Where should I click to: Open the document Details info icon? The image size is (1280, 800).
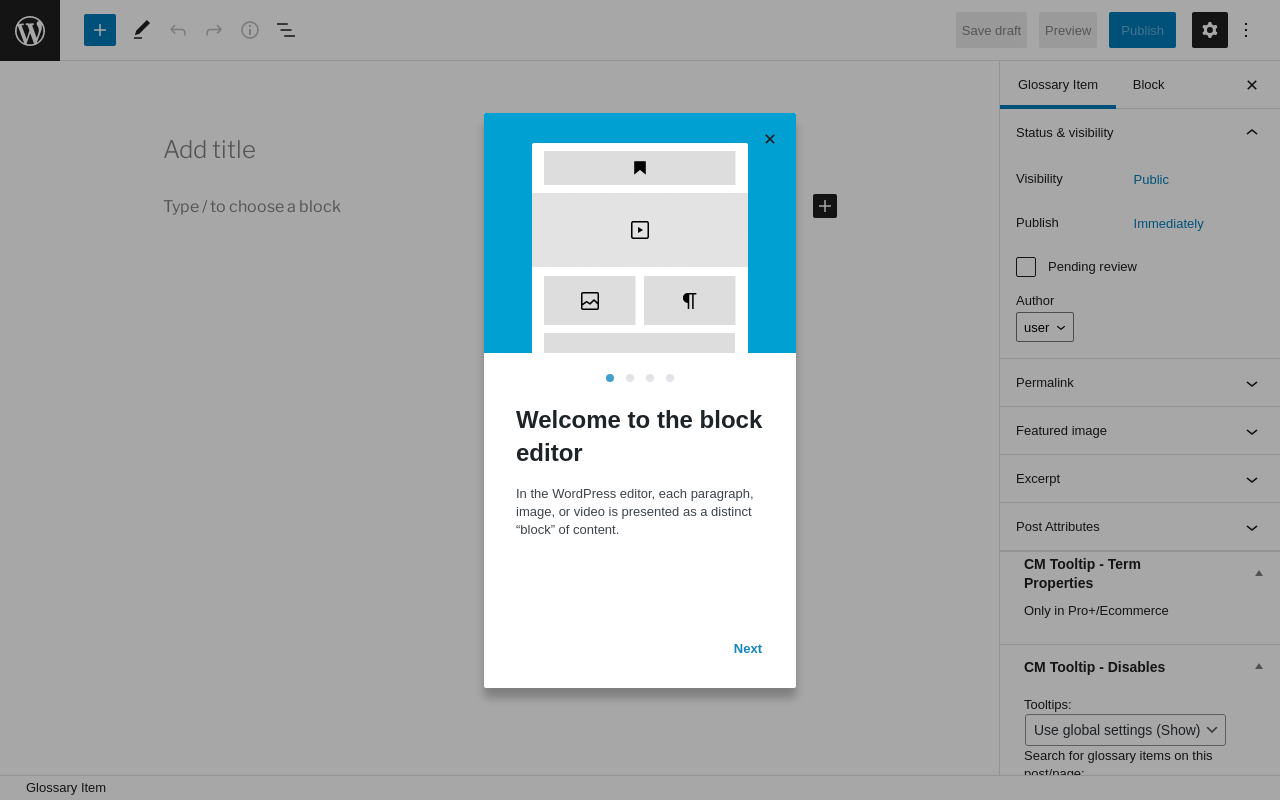coord(250,30)
